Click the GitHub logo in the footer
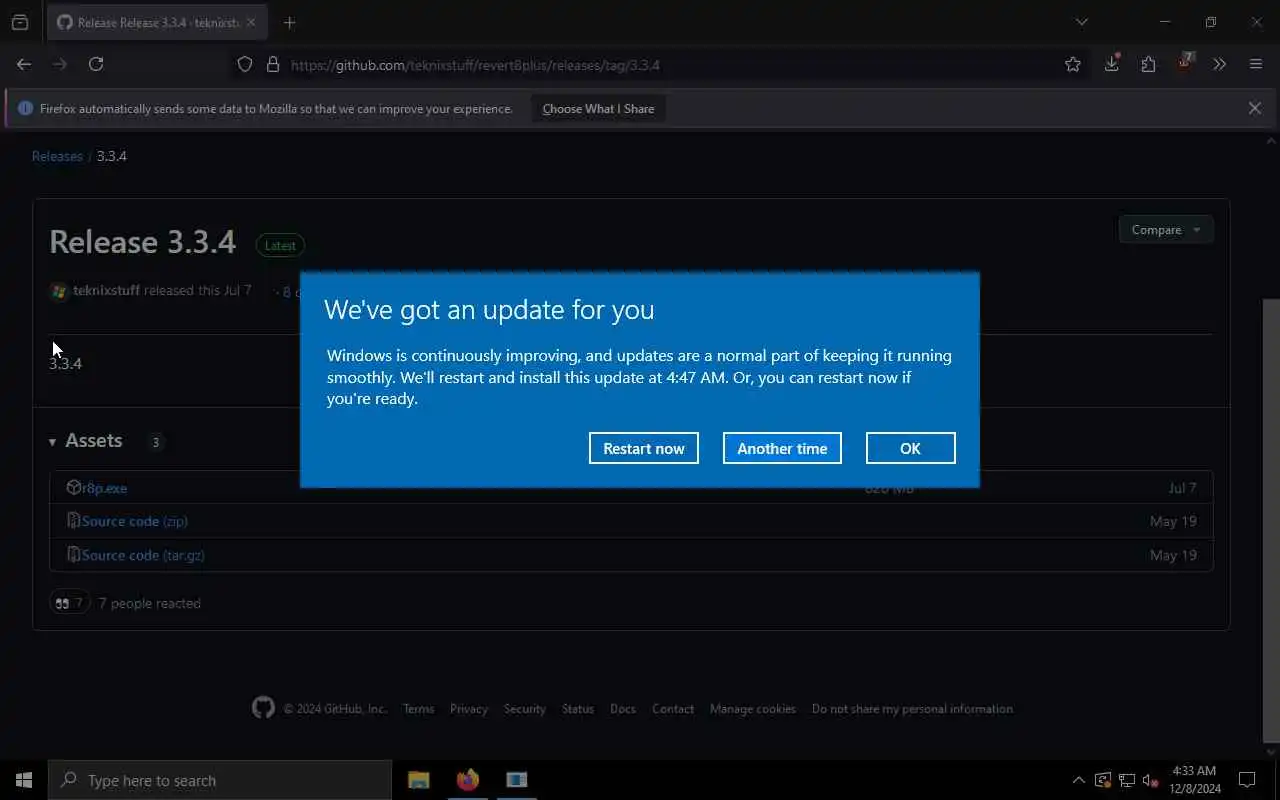This screenshot has height=800, width=1280. tap(263, 708)
